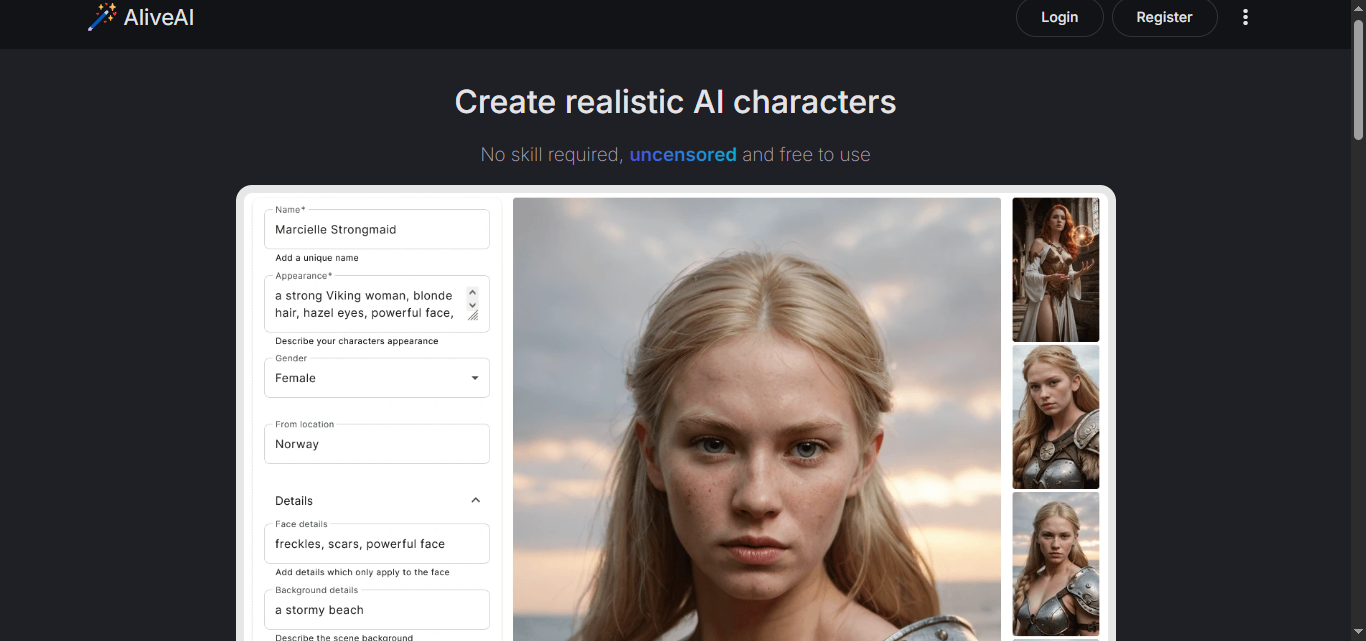Click the large Viking woman portrait image

point(757,419)
